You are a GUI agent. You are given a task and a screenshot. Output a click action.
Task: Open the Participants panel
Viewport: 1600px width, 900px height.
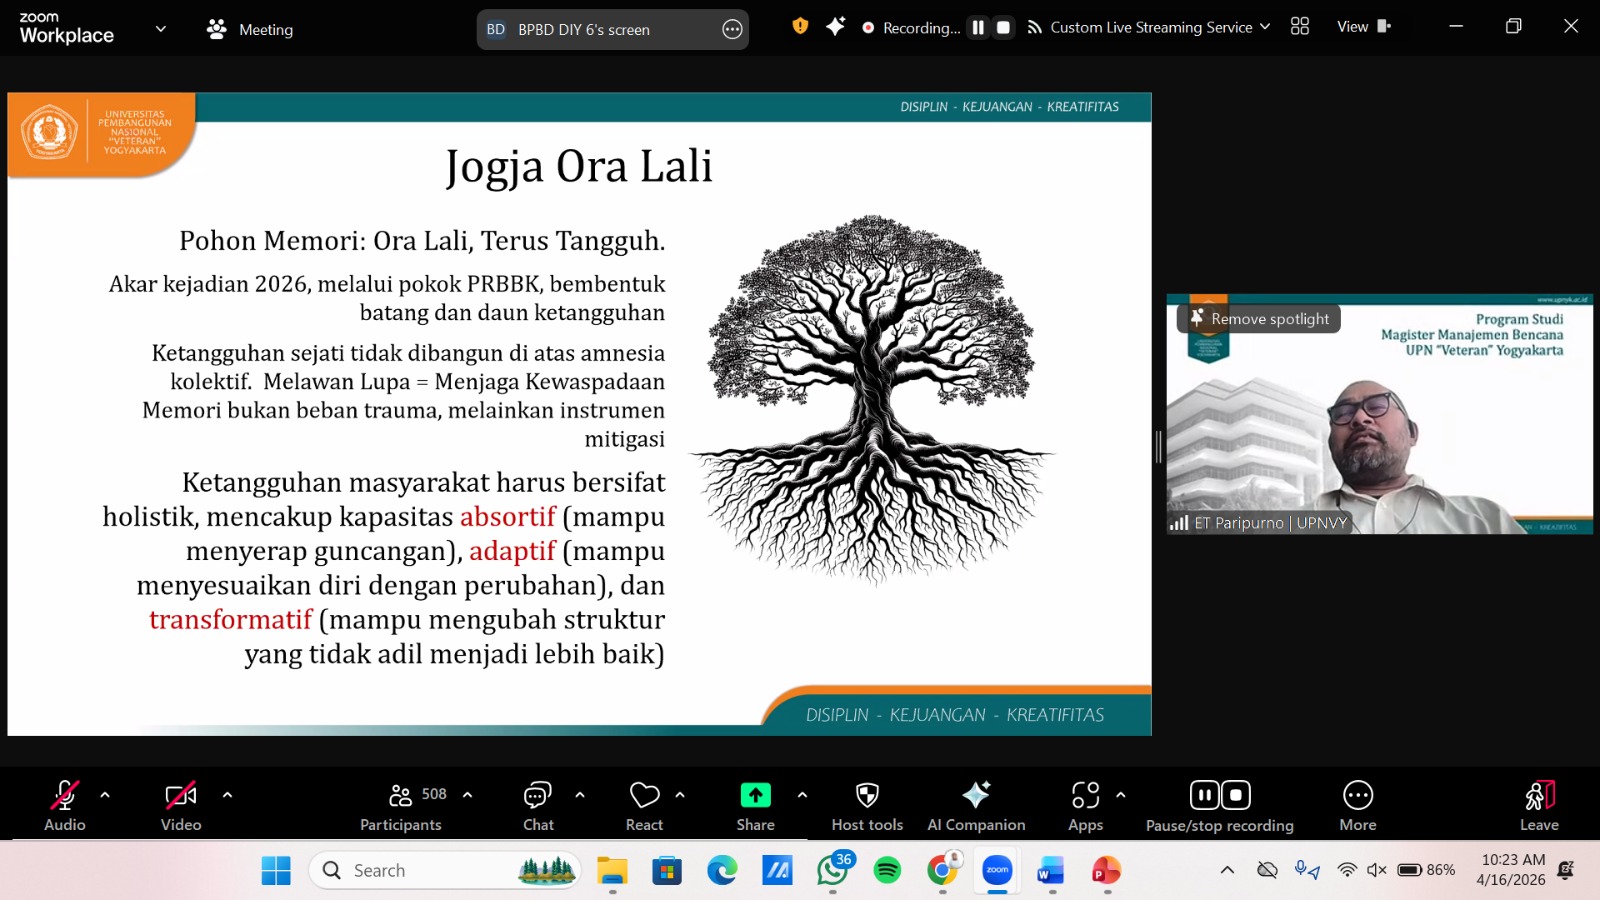click(x=400, y=806)
